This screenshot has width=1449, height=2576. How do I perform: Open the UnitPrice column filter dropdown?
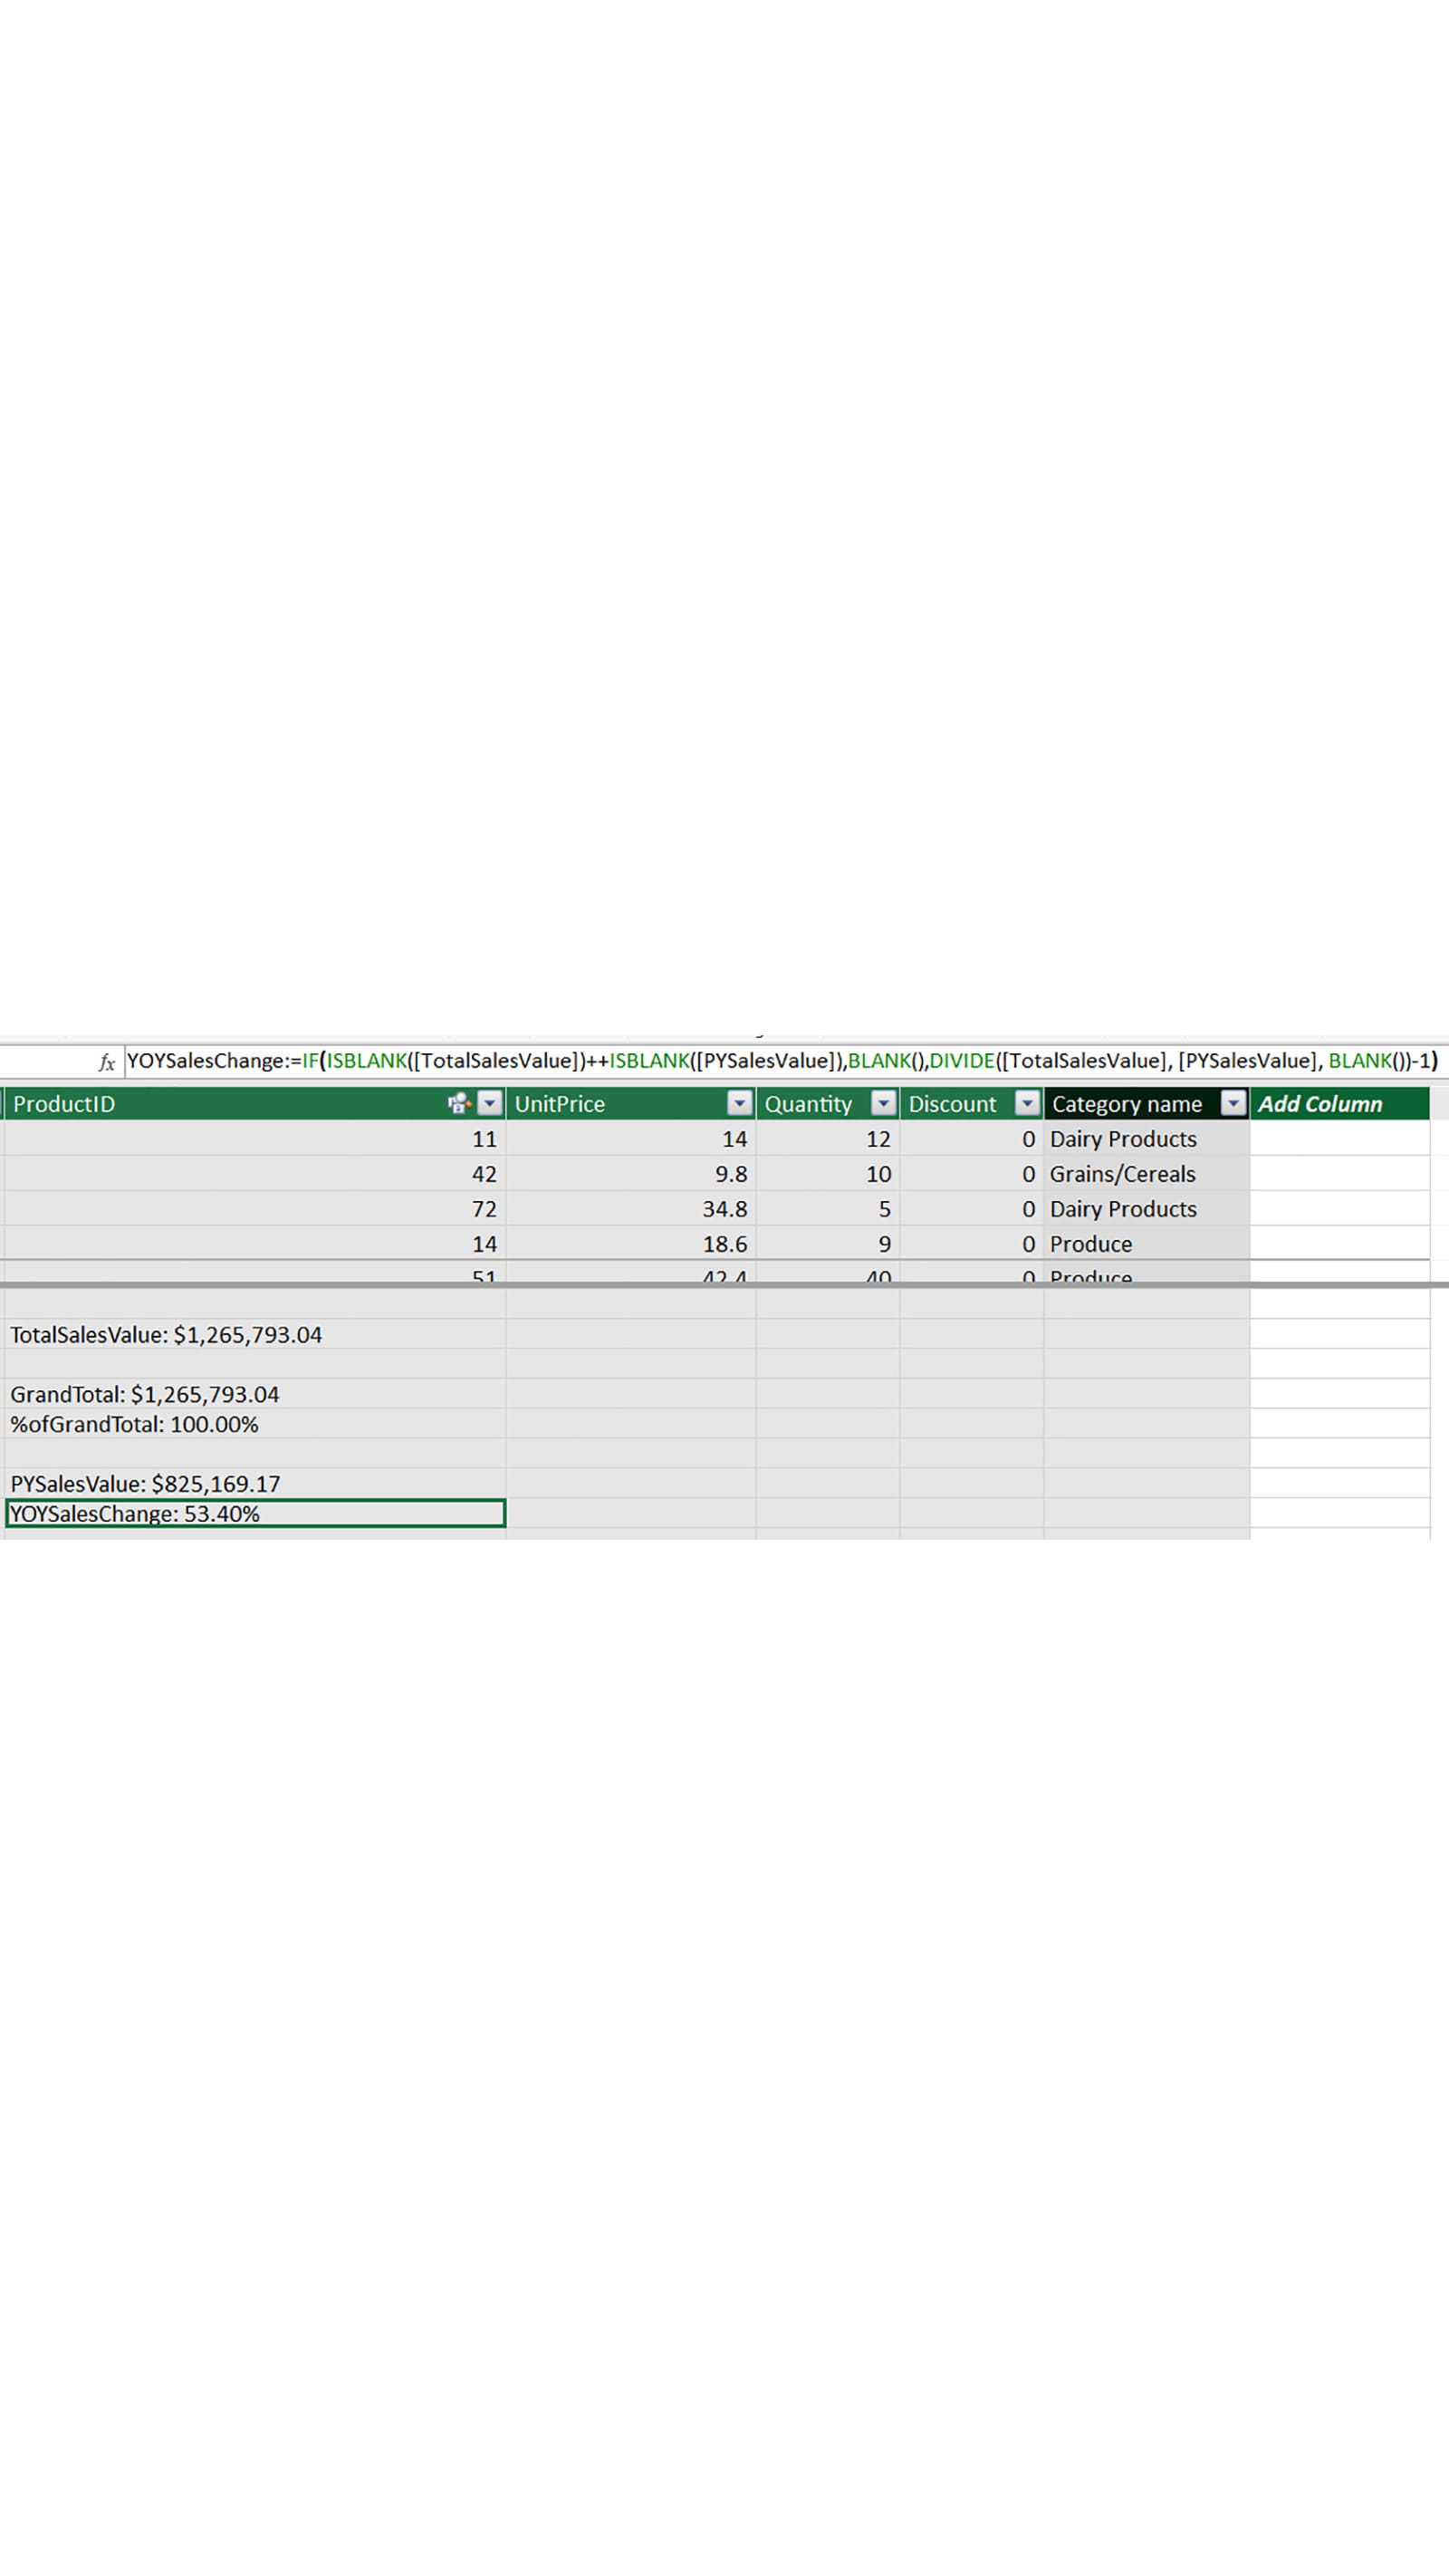[739, 1103]
